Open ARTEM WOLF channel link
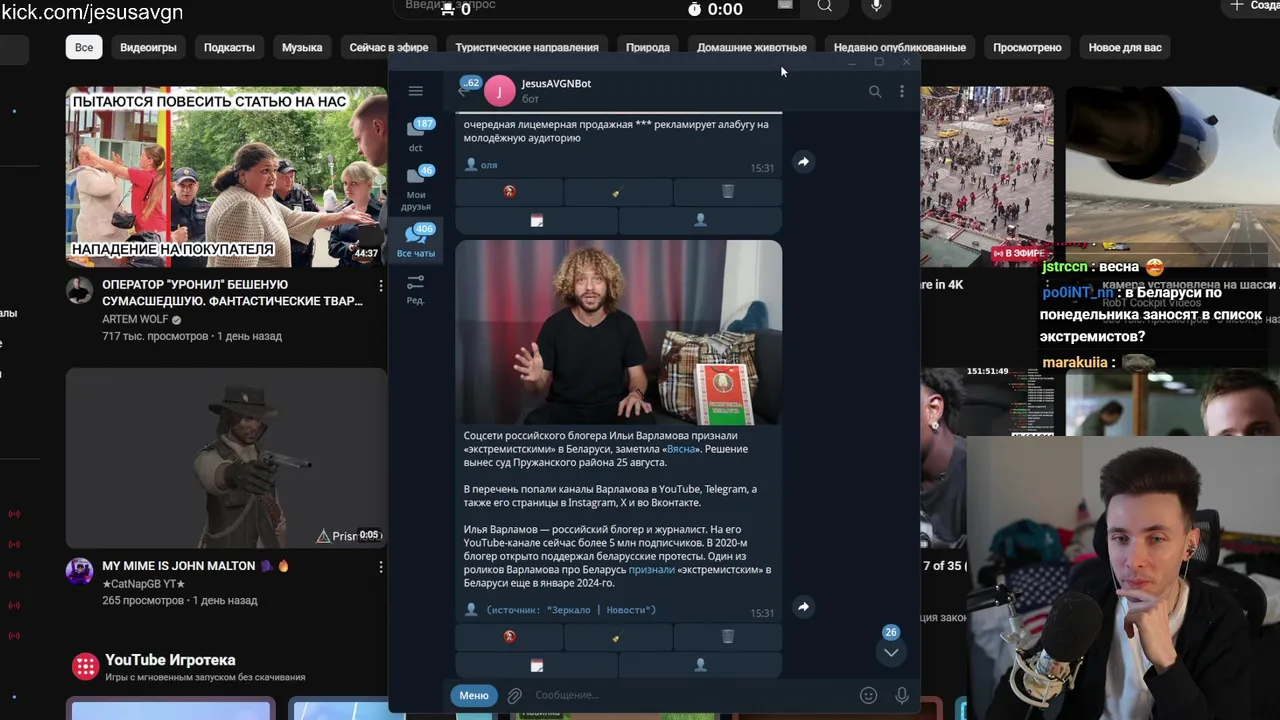Viewport: 1280px width, 720px height. click(135, 320)
